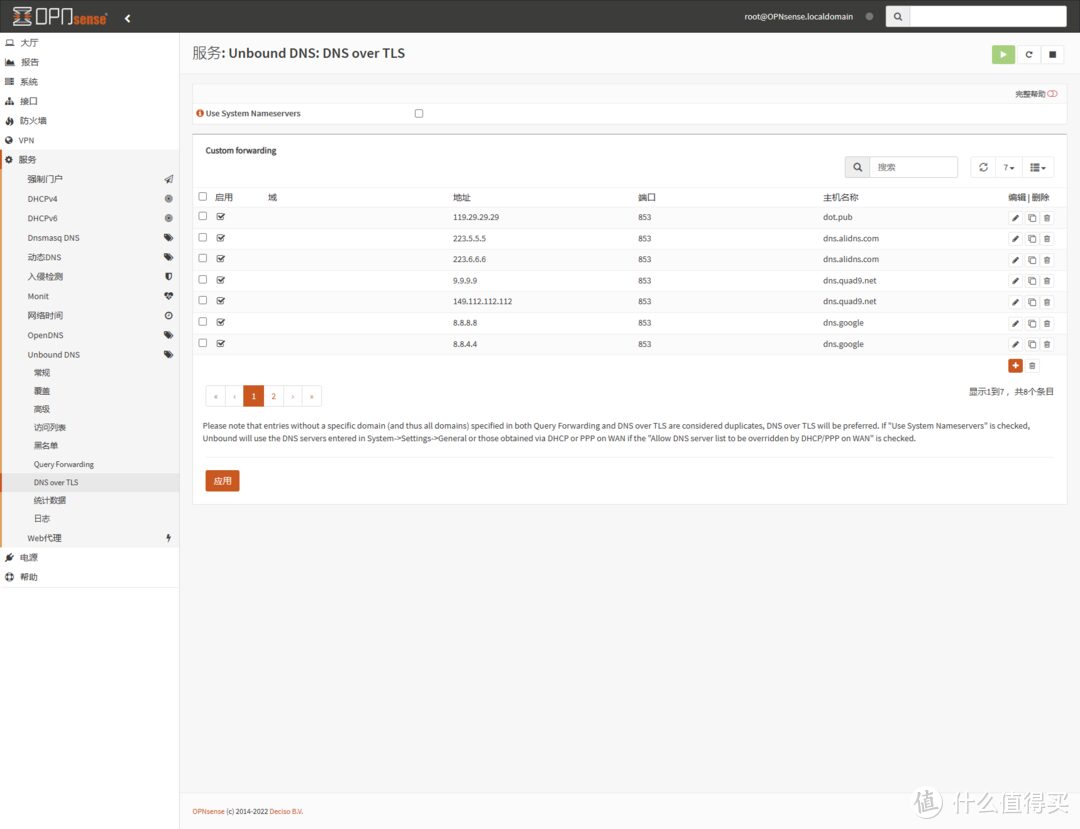Delete selected entries with bottom trash icon
The width and height of the screenshot is (1080, 829).
coord(1032,366)
